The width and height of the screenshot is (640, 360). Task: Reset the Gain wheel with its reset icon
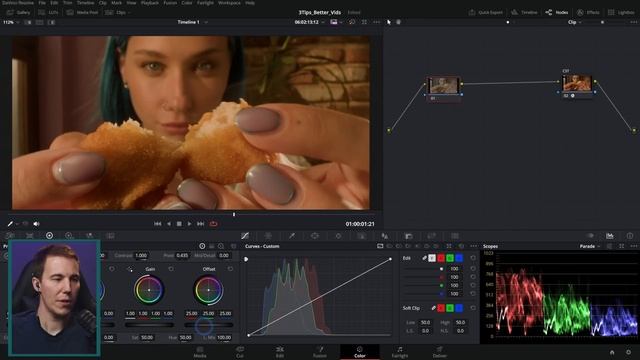pyautogui.click(x=171, y=269)
